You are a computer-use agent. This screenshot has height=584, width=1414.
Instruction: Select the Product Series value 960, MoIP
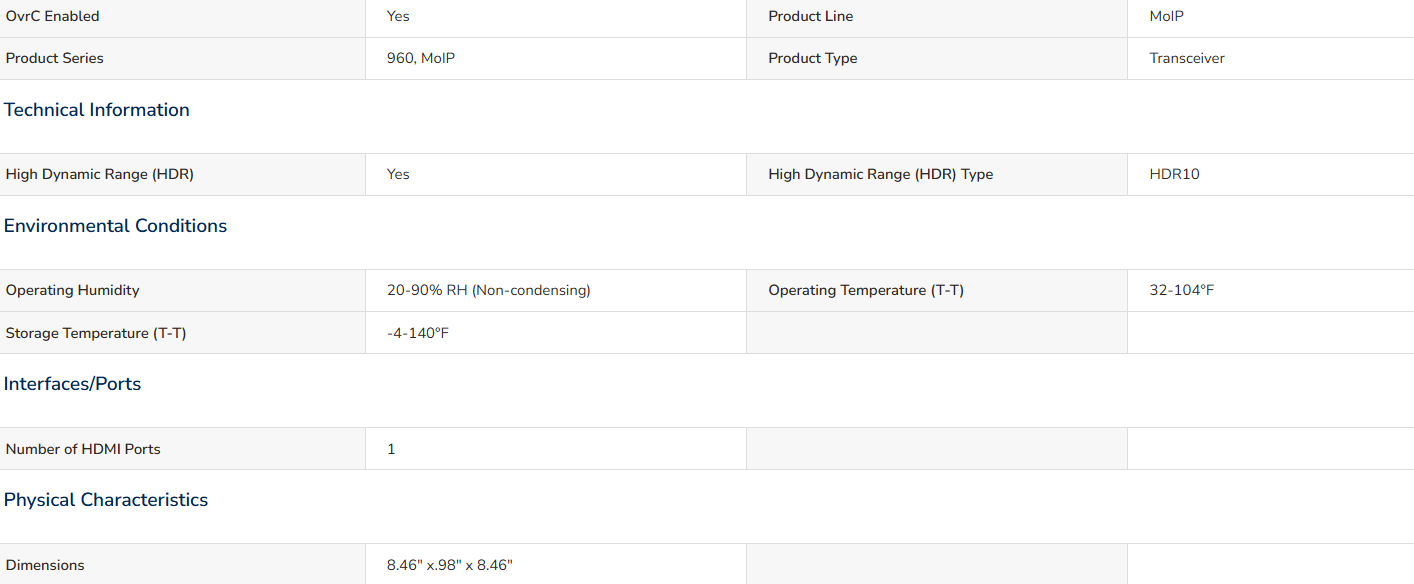pos(421,58)
